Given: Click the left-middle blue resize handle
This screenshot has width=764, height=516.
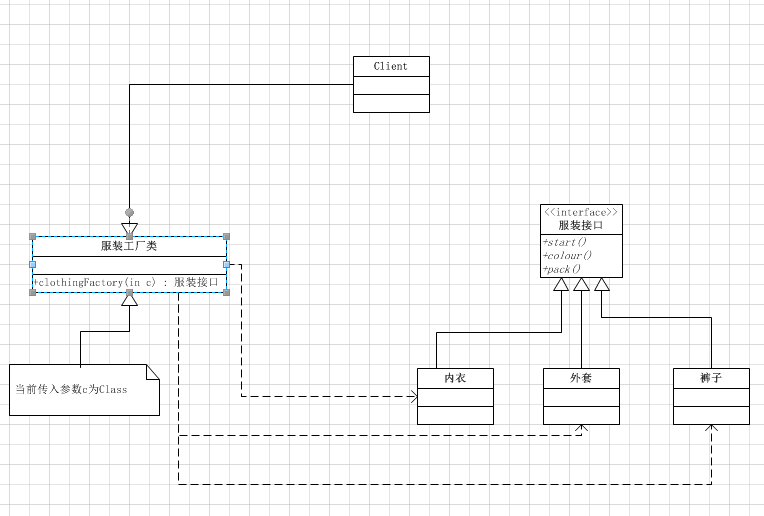Looking at the screenshot, I should (x=33, y=265).
